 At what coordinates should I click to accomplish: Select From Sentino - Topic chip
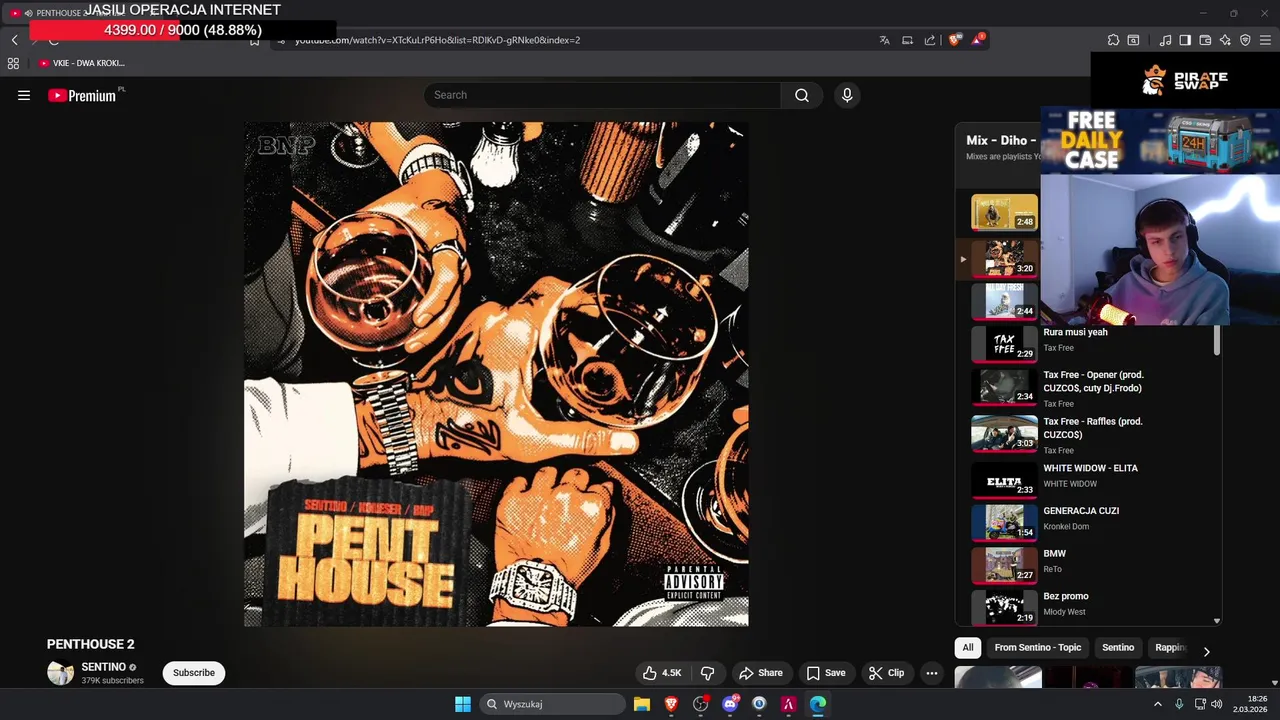[x=1038, y=648]
